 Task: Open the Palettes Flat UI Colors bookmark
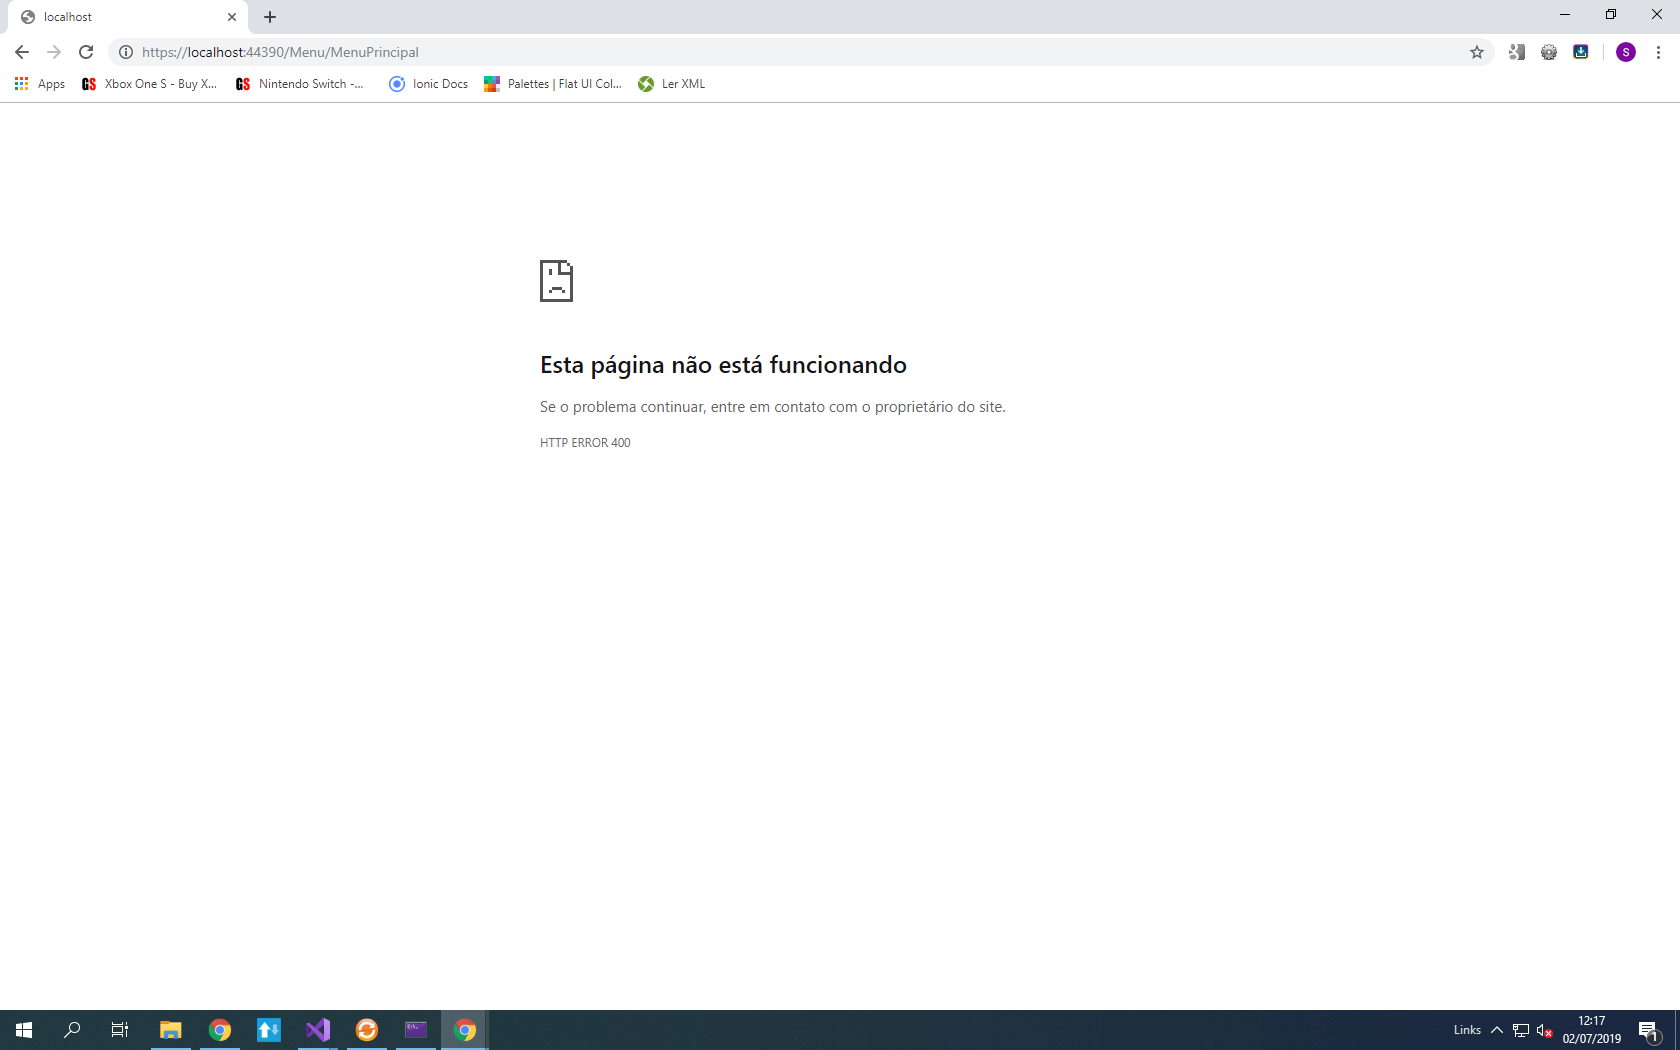click(553, 84)
